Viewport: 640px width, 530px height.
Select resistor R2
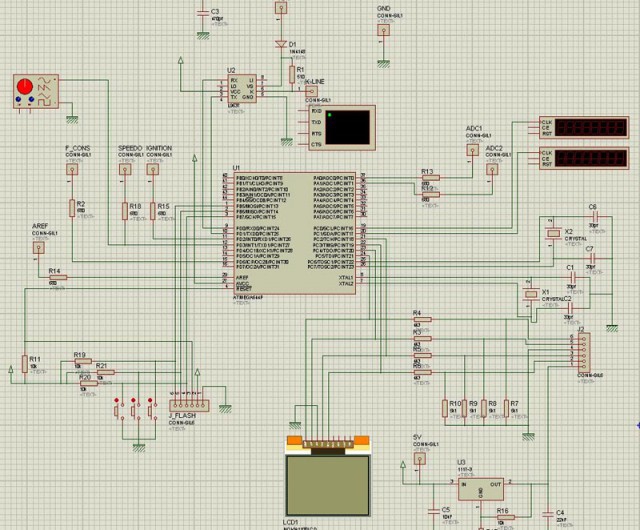tap(72, 208)
